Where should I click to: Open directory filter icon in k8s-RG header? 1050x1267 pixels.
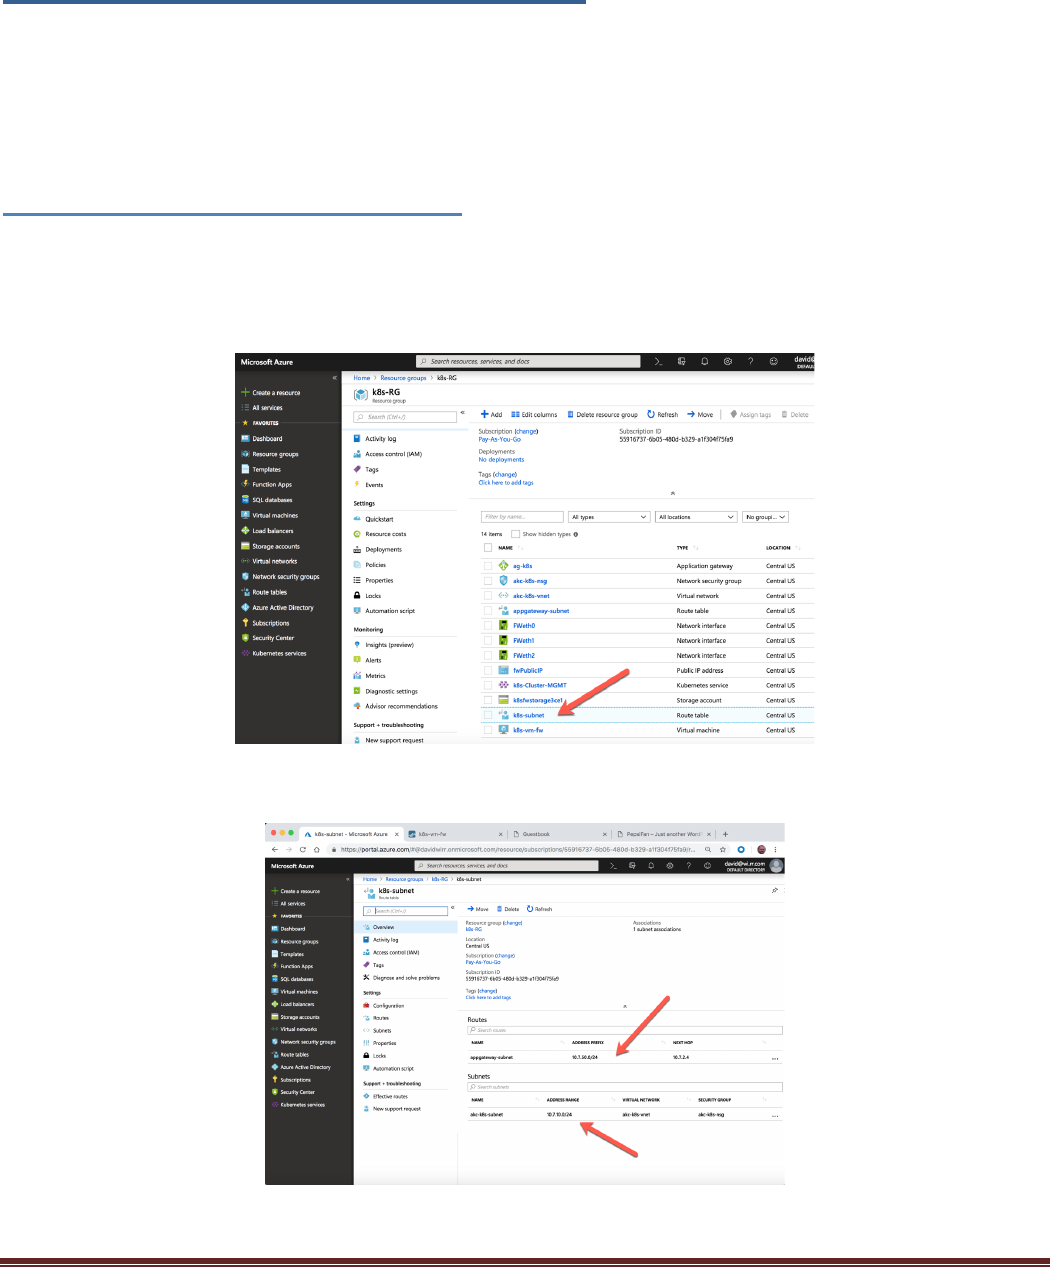pos(682,362)
